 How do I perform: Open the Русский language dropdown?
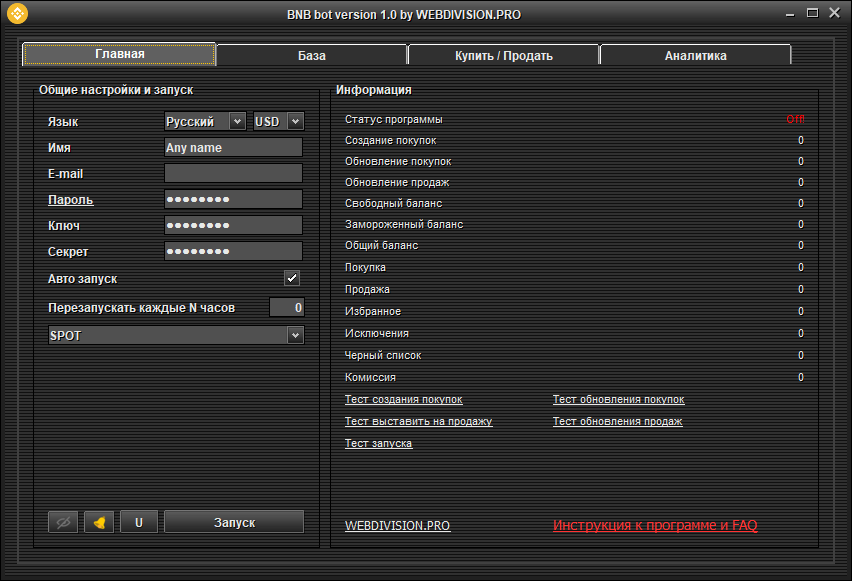click(x=205, y=121)
